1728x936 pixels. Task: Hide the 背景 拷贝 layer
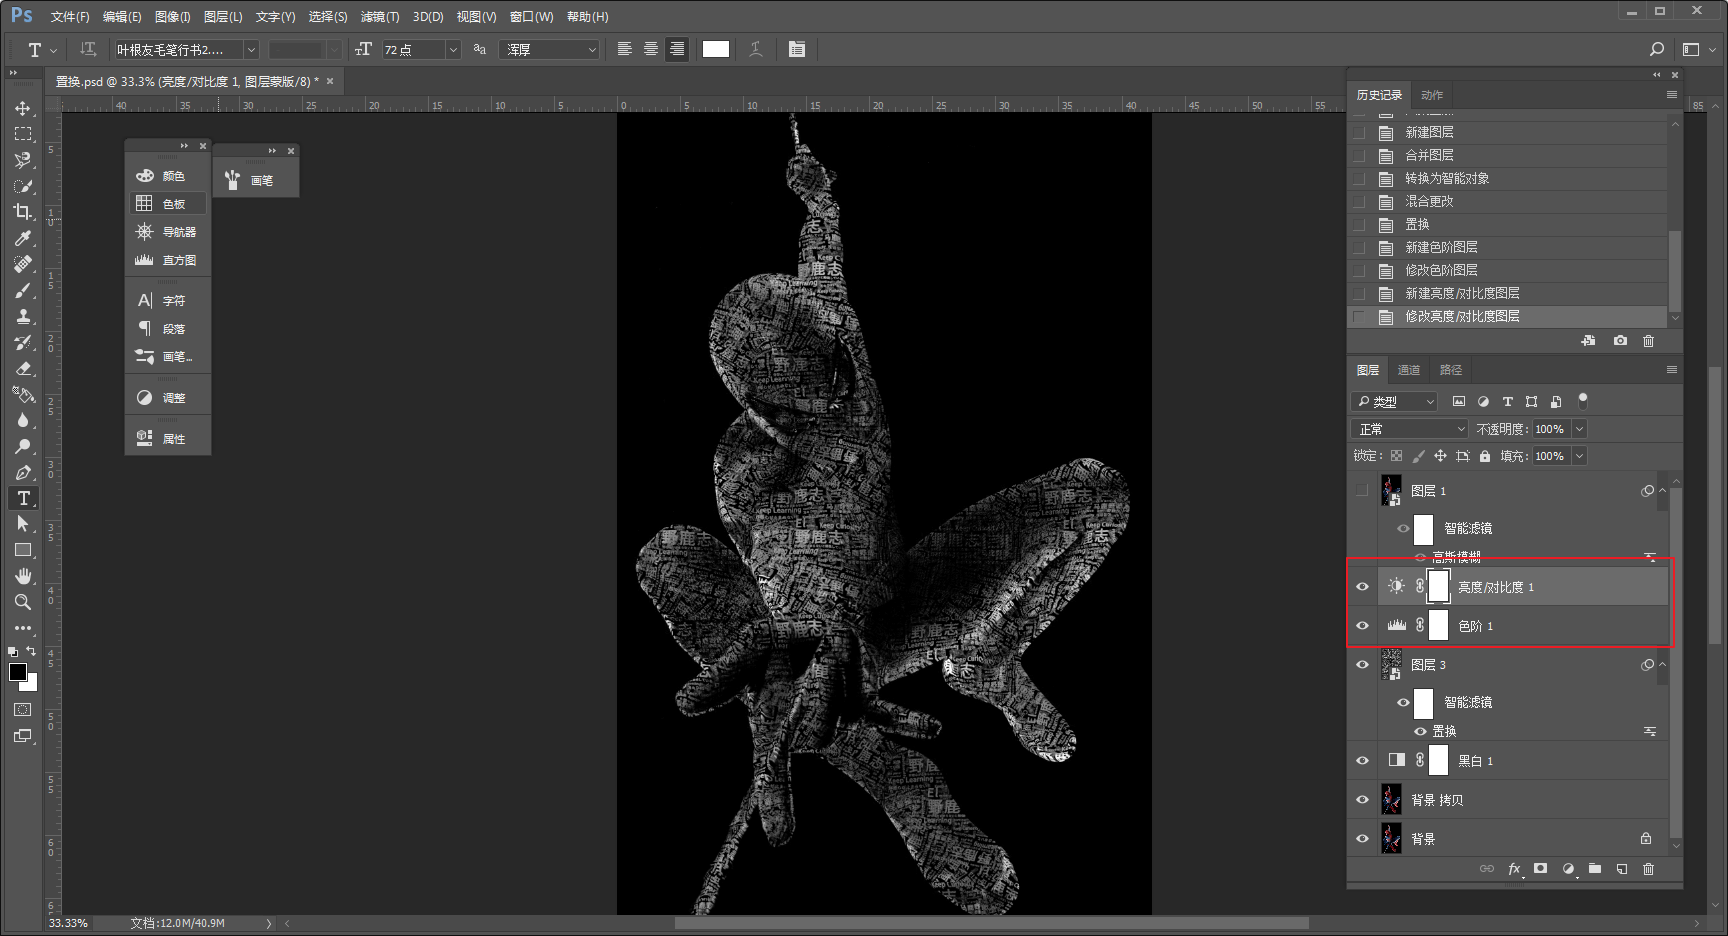1362,800
